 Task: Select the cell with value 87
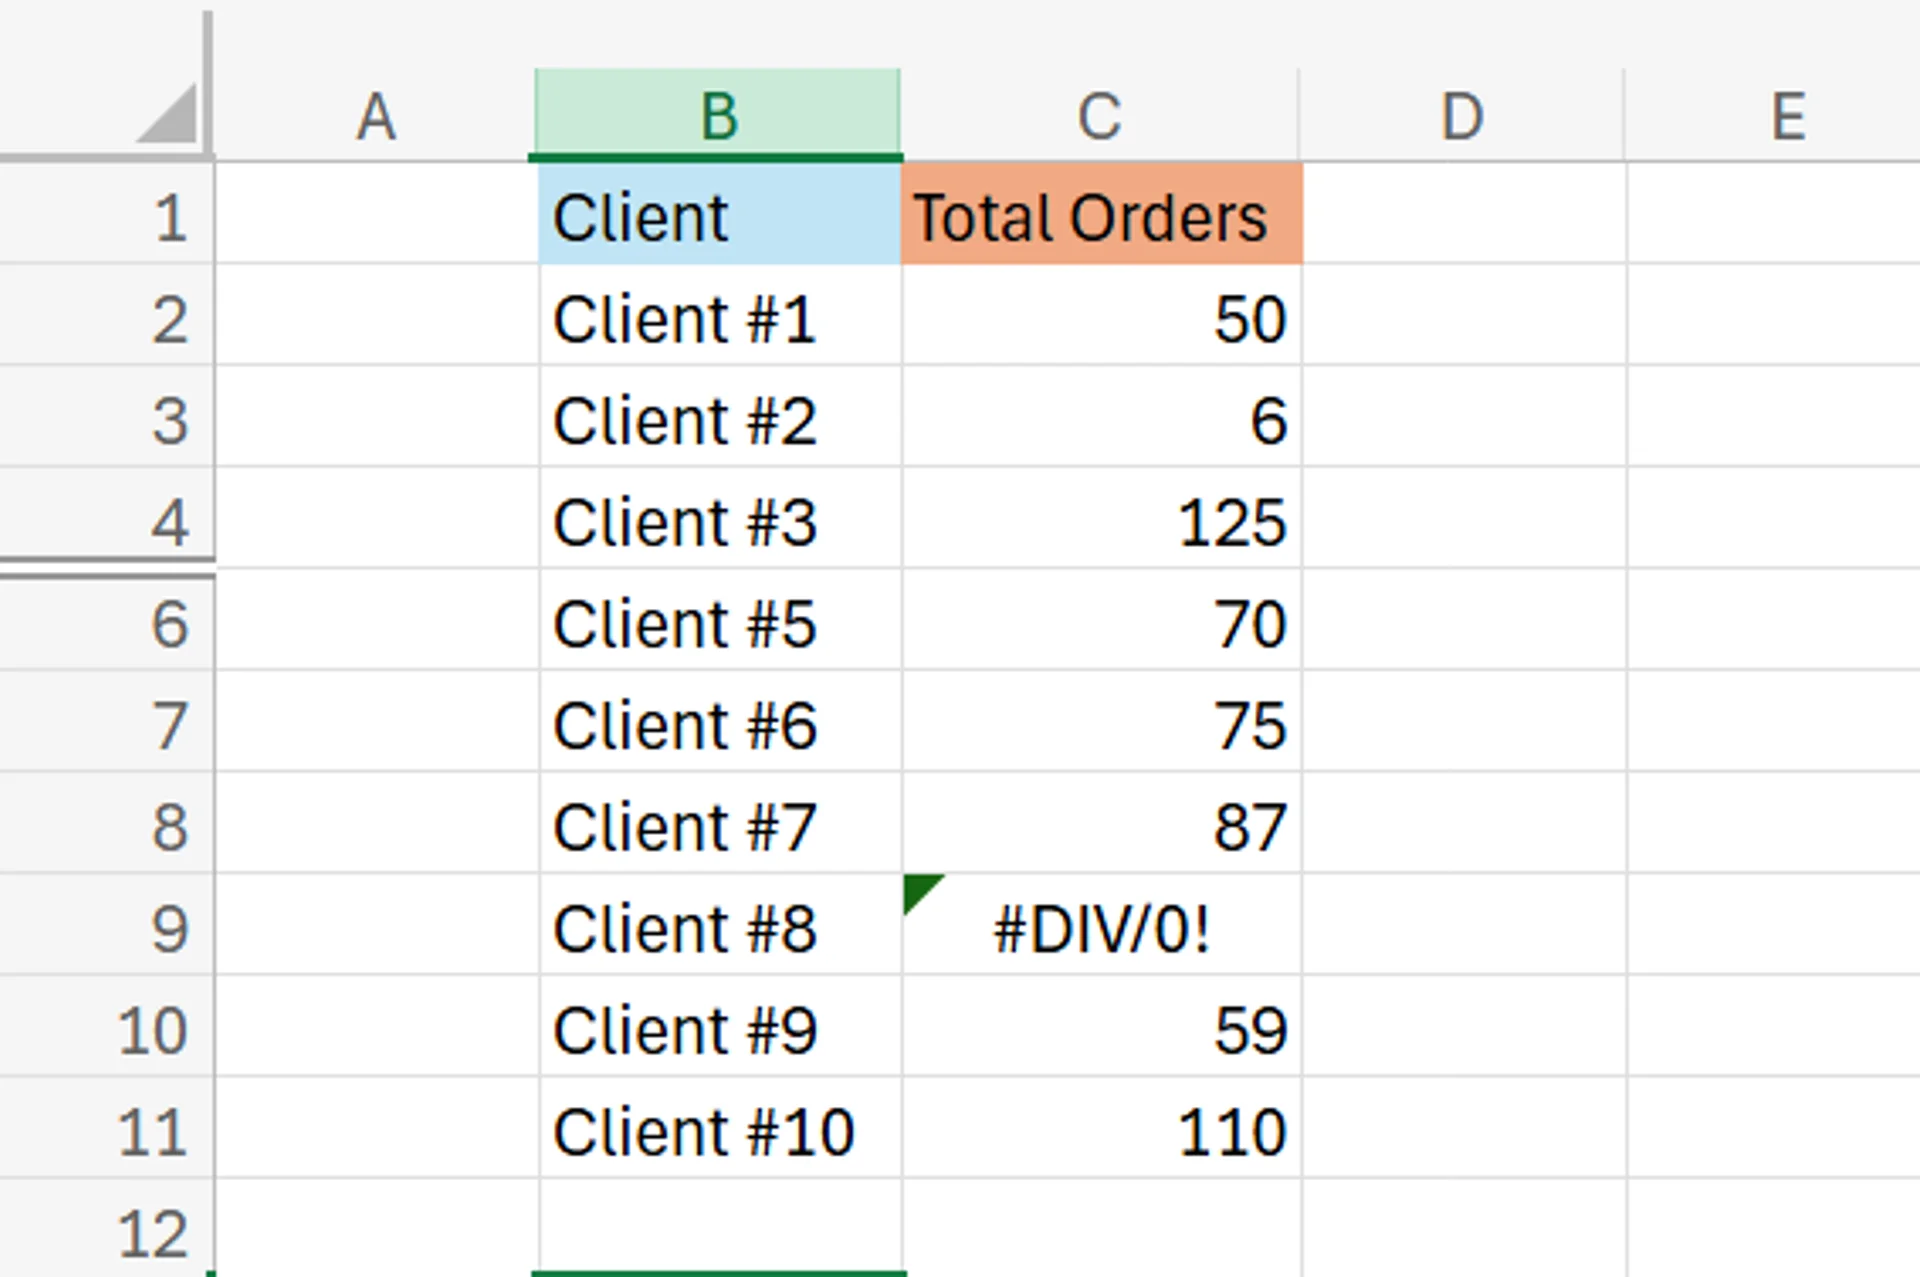click(1100, 826)
